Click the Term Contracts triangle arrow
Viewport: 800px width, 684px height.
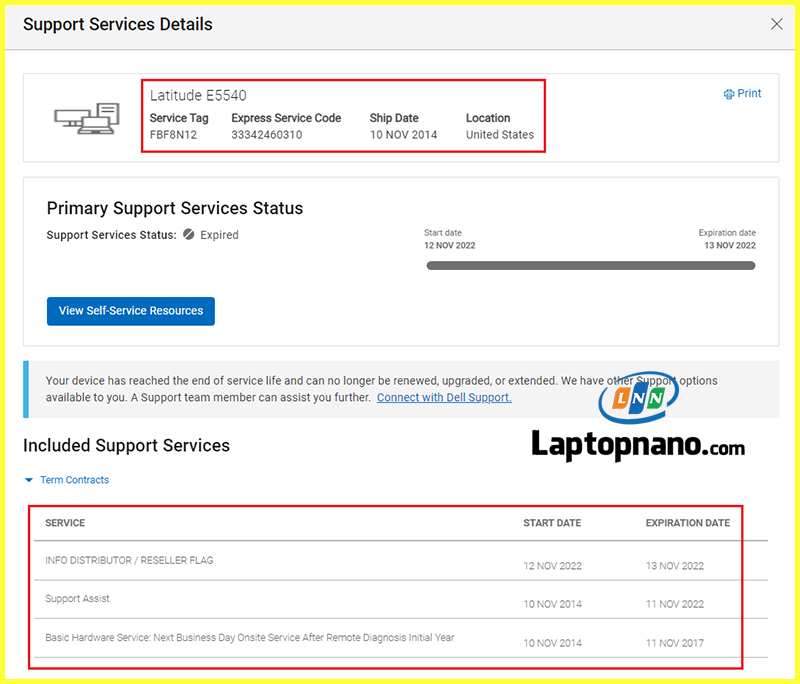tap(29, 480)
